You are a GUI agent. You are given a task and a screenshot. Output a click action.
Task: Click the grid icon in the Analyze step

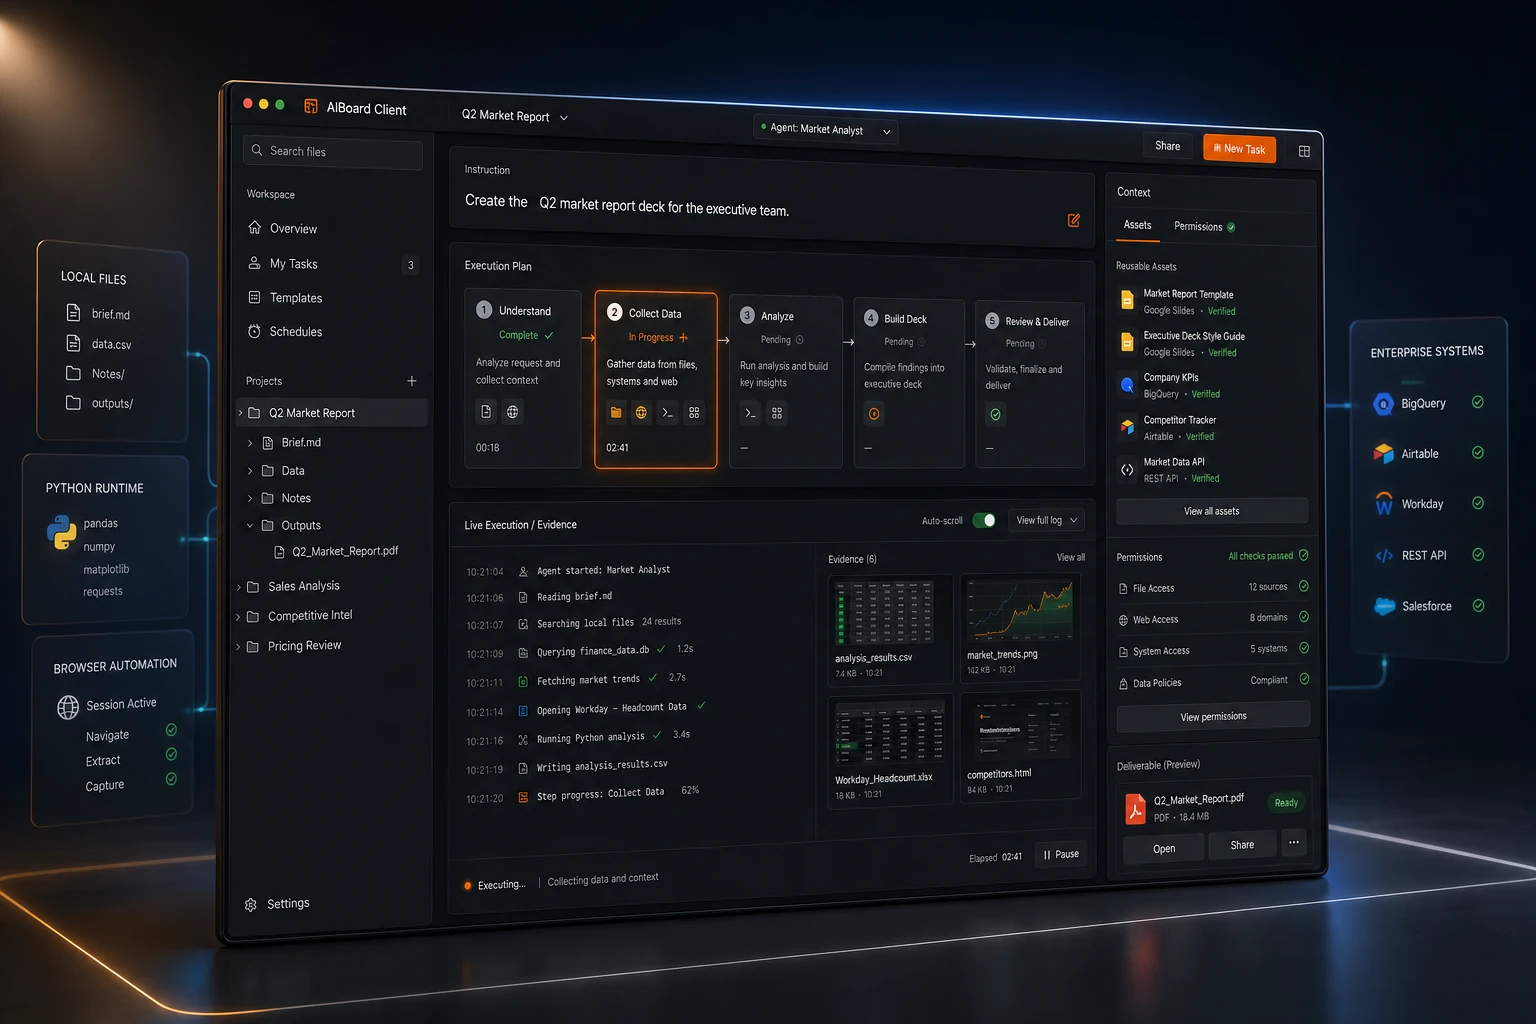(777, 412)
